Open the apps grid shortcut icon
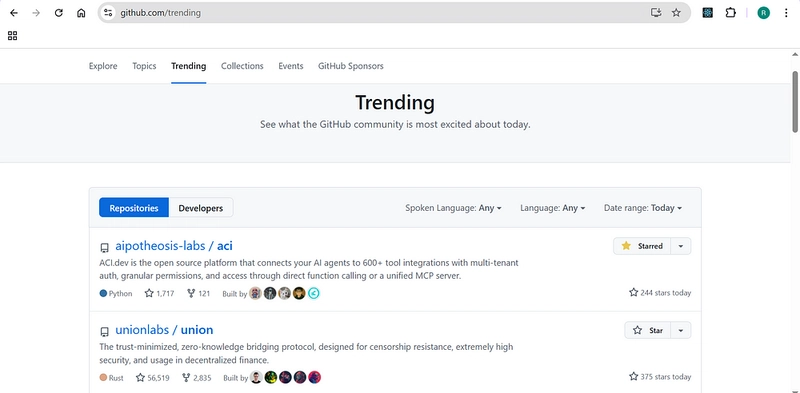This screenshot has width=800, height=393. tap(13, 36)
